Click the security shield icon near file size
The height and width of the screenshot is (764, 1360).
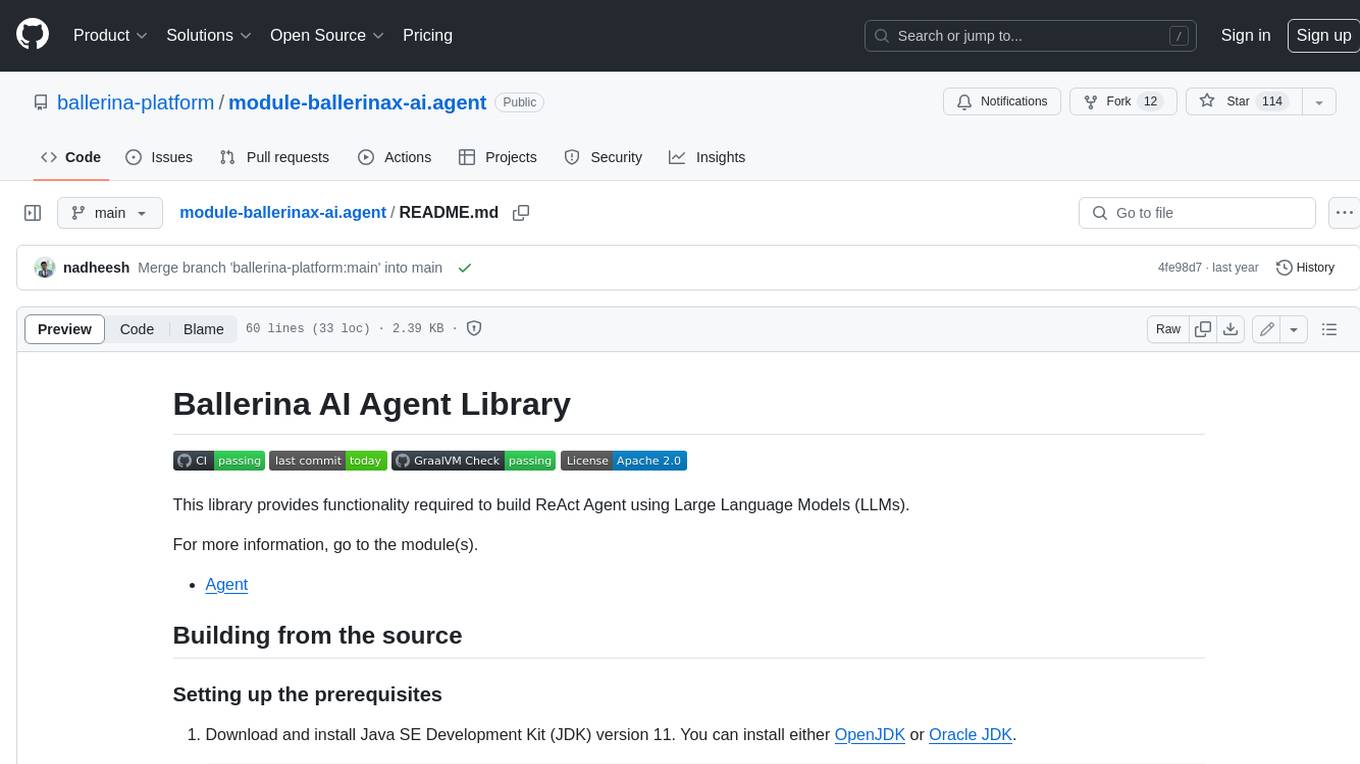click(x=474, y=328)
